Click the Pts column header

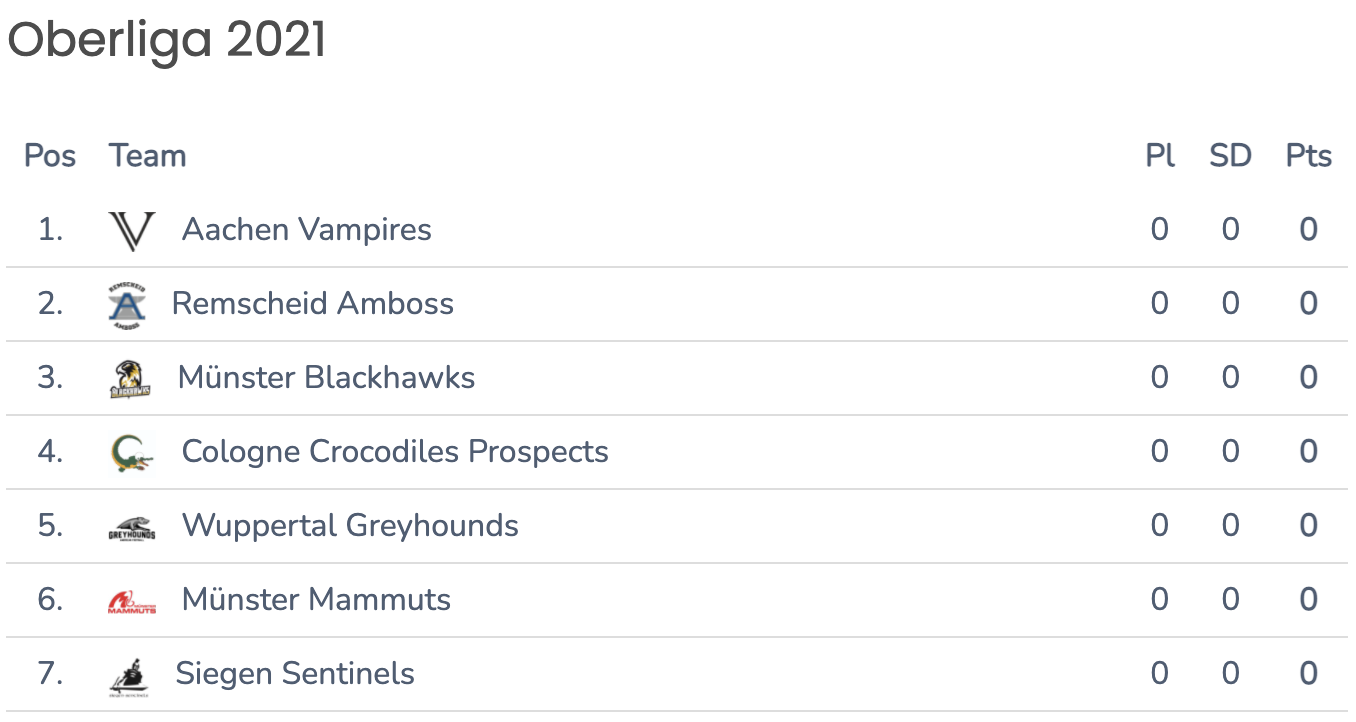[1309, 156]
